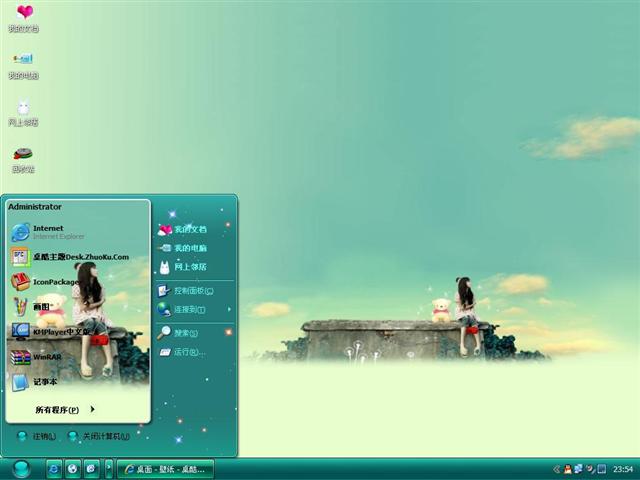
Task: Click the Administrator user name header
Action: pos(35,207)
